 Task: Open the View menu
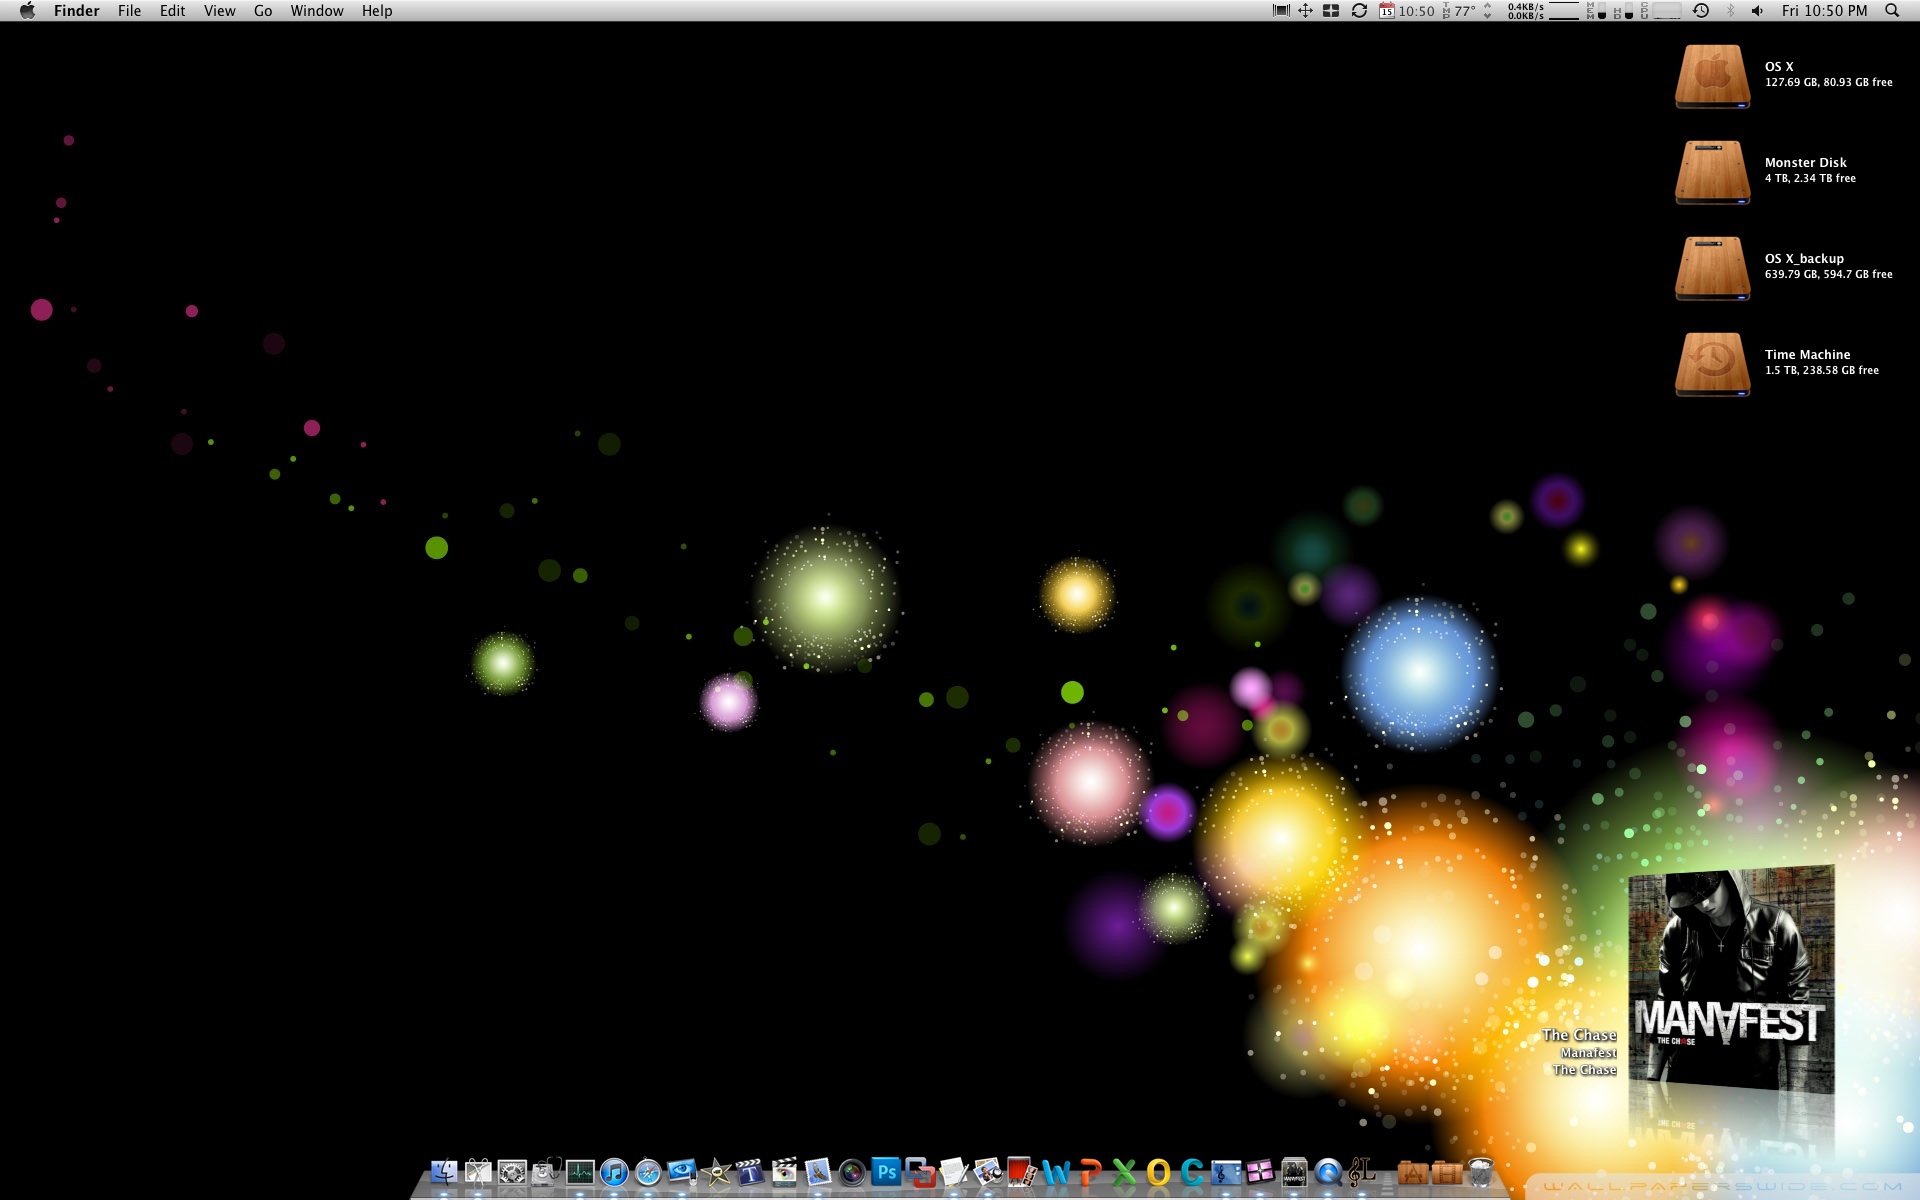tap(220, 11)
